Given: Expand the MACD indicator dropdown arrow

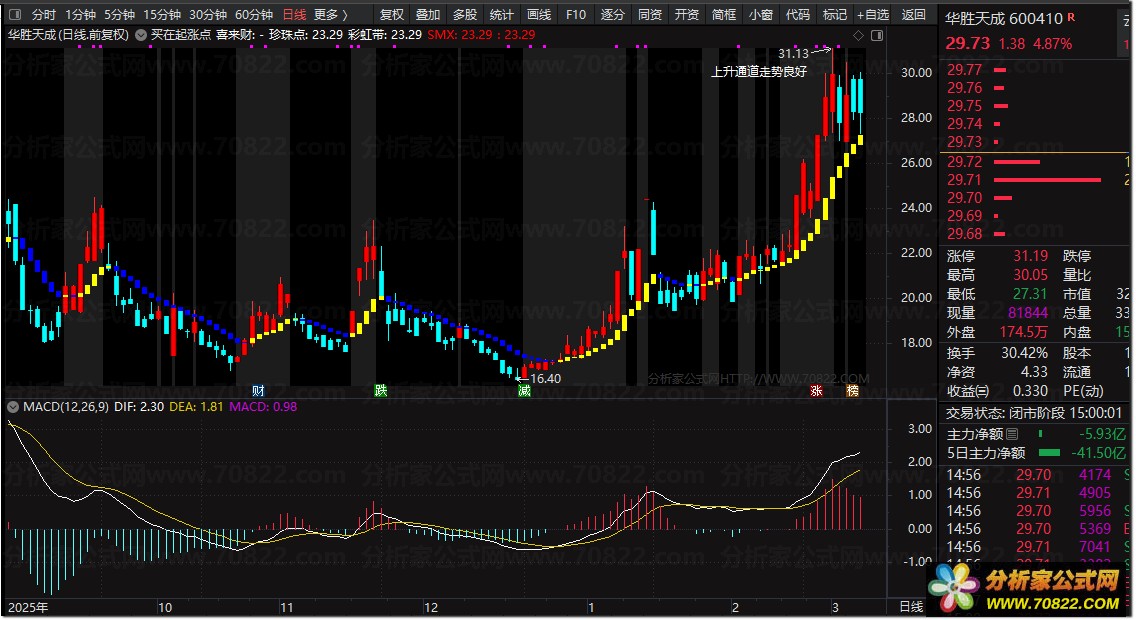Looking at the screenshot, I should (12, 407).
